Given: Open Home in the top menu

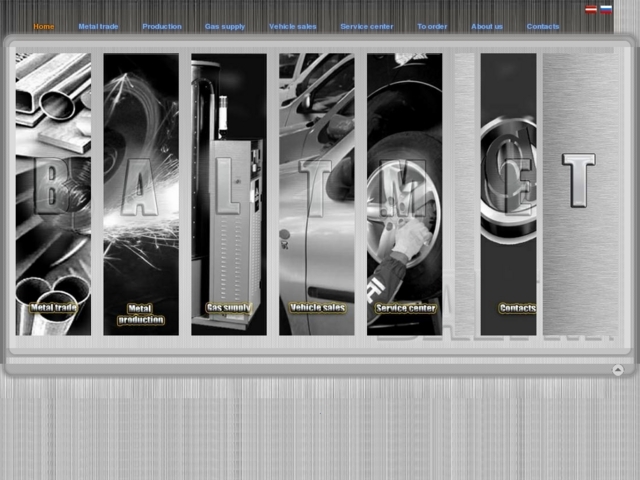Looking at the screenshot, I should (44, 27).
